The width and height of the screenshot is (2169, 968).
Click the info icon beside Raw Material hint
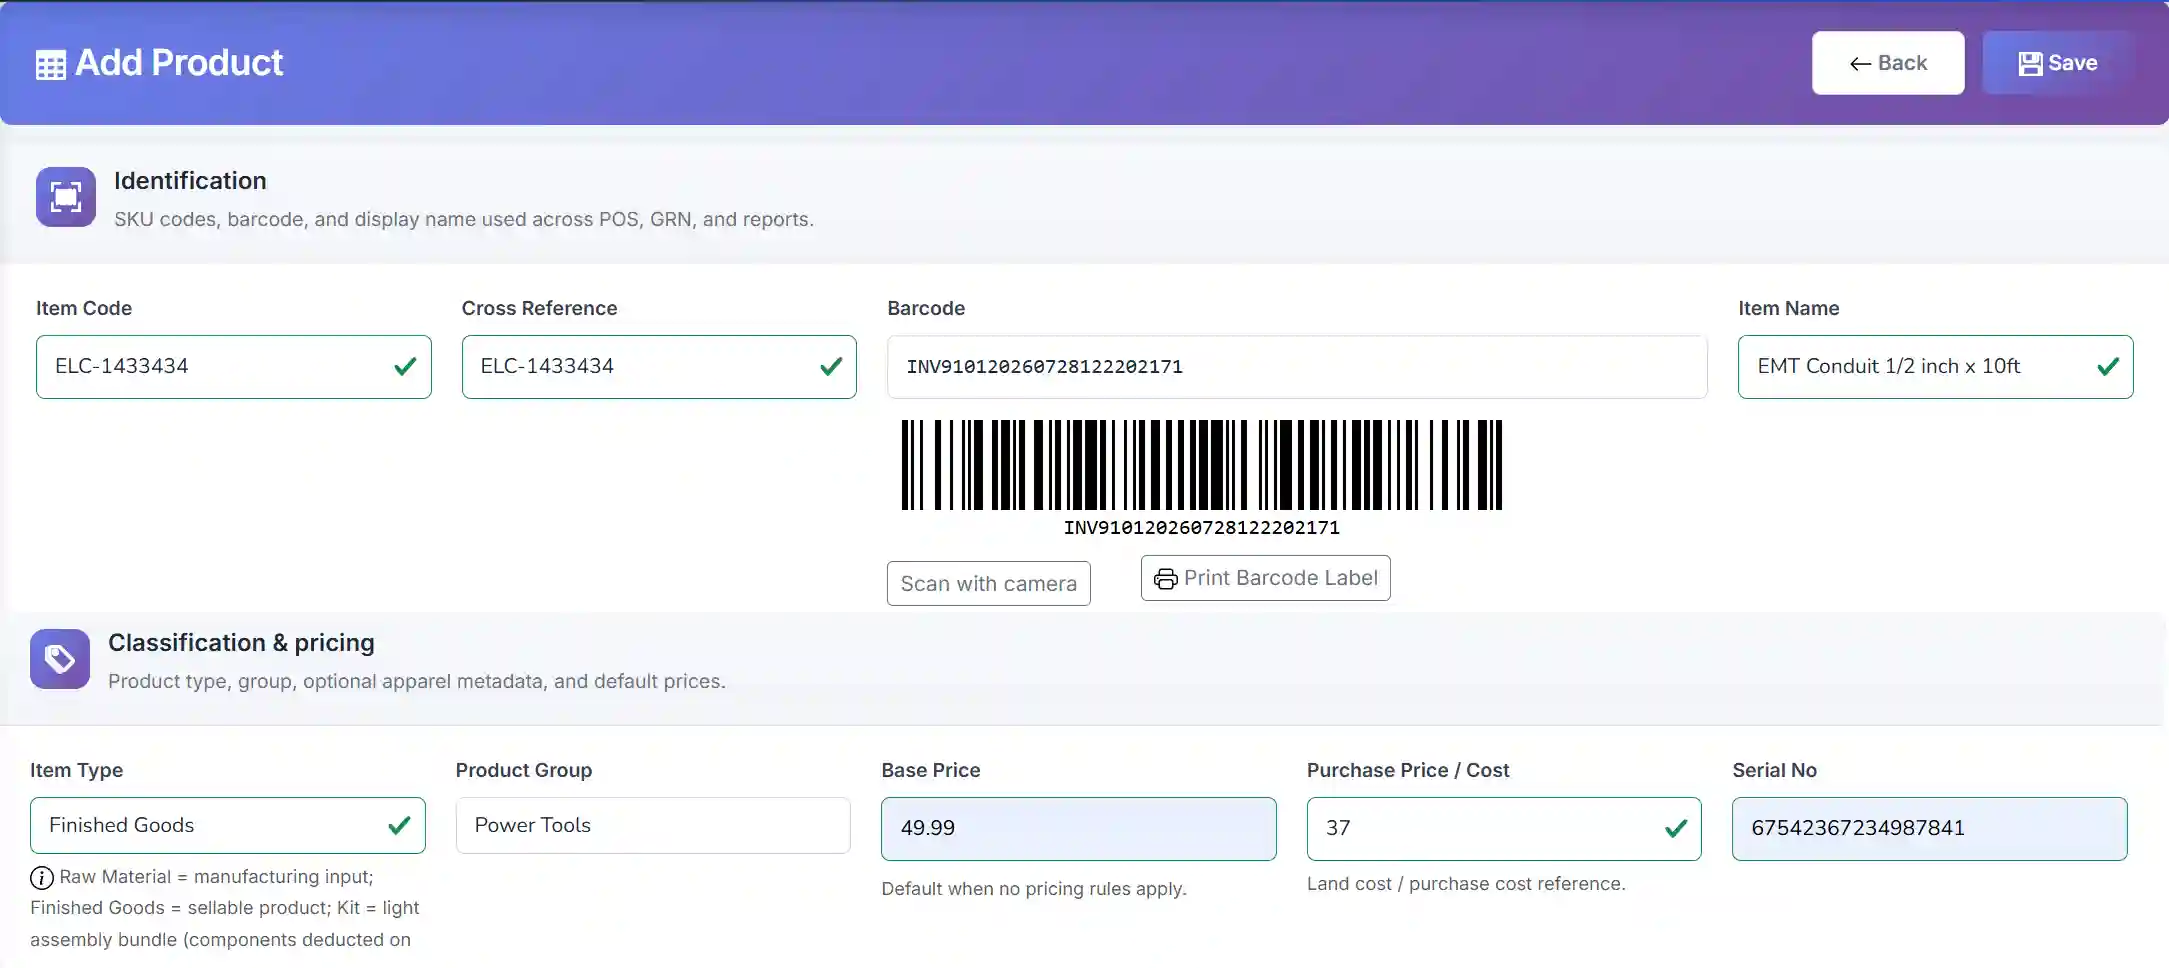pyautogui.click(x=42, y=878)
